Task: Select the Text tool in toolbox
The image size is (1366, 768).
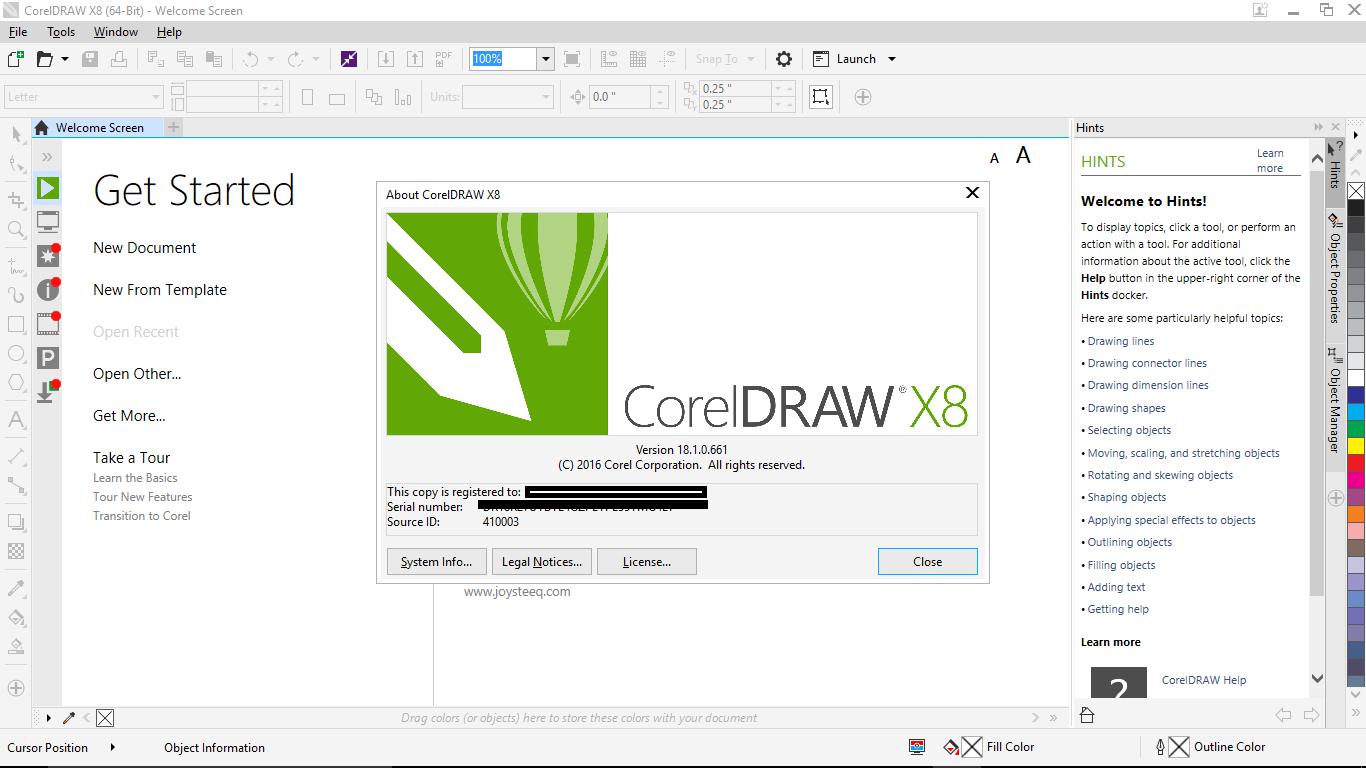Action: click(16, 419)
